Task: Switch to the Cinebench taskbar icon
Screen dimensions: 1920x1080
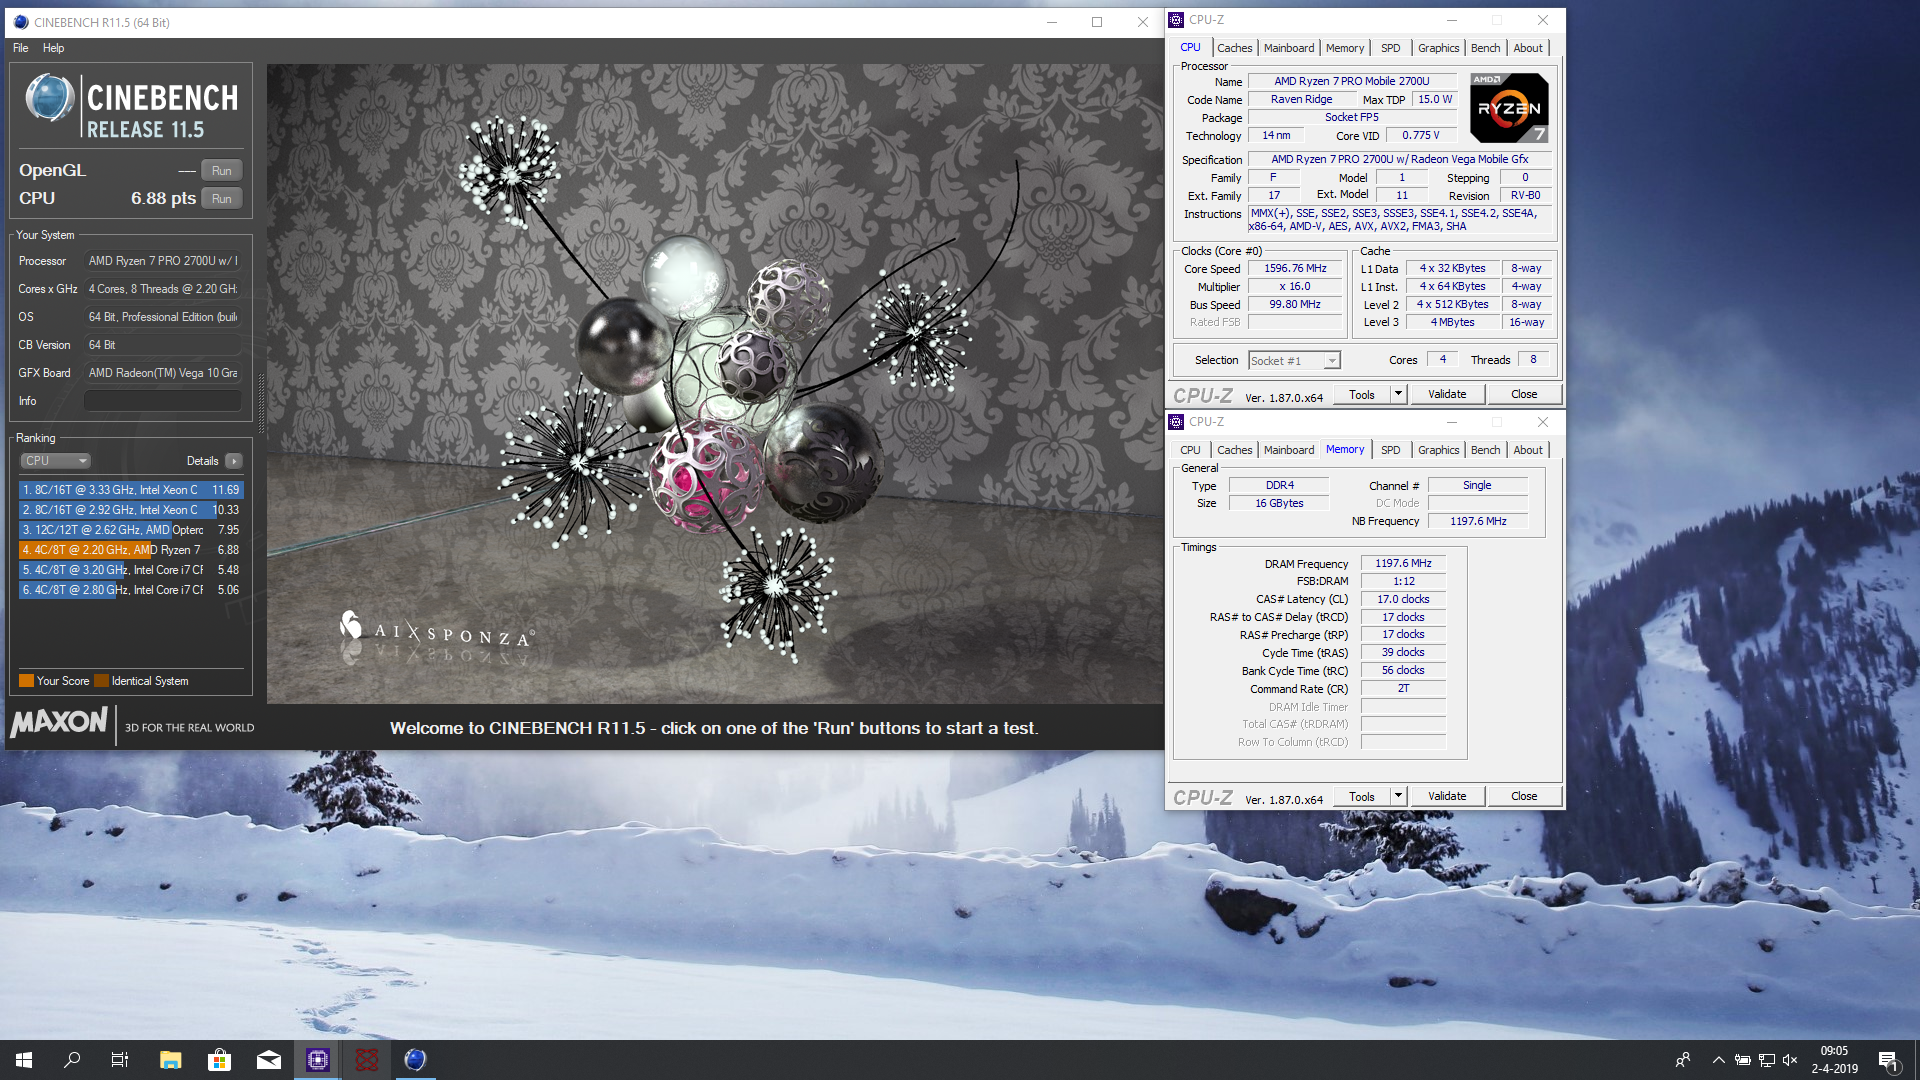Action: pos(415,1060)
